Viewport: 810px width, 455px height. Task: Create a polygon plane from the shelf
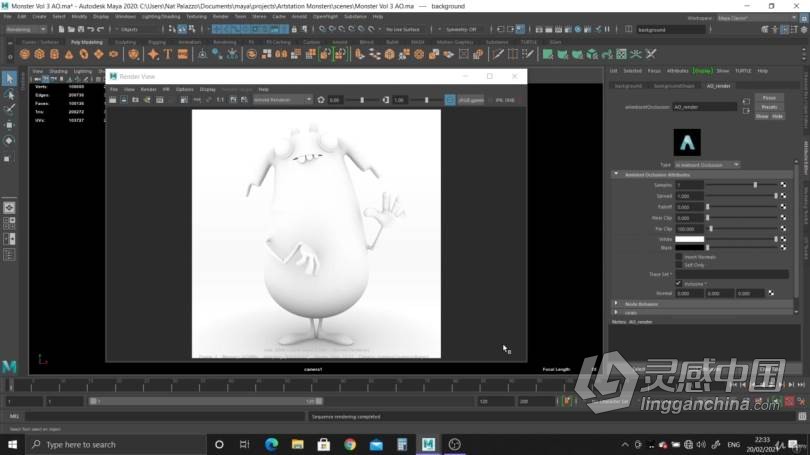(x=99, y=54)
